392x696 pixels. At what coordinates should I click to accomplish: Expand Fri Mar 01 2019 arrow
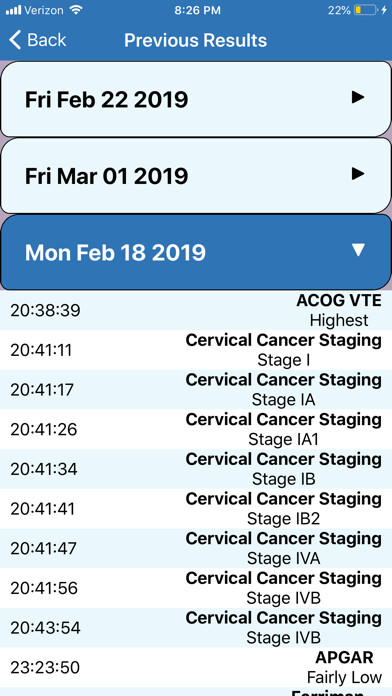pyautogui.click(x=358, y=174)
